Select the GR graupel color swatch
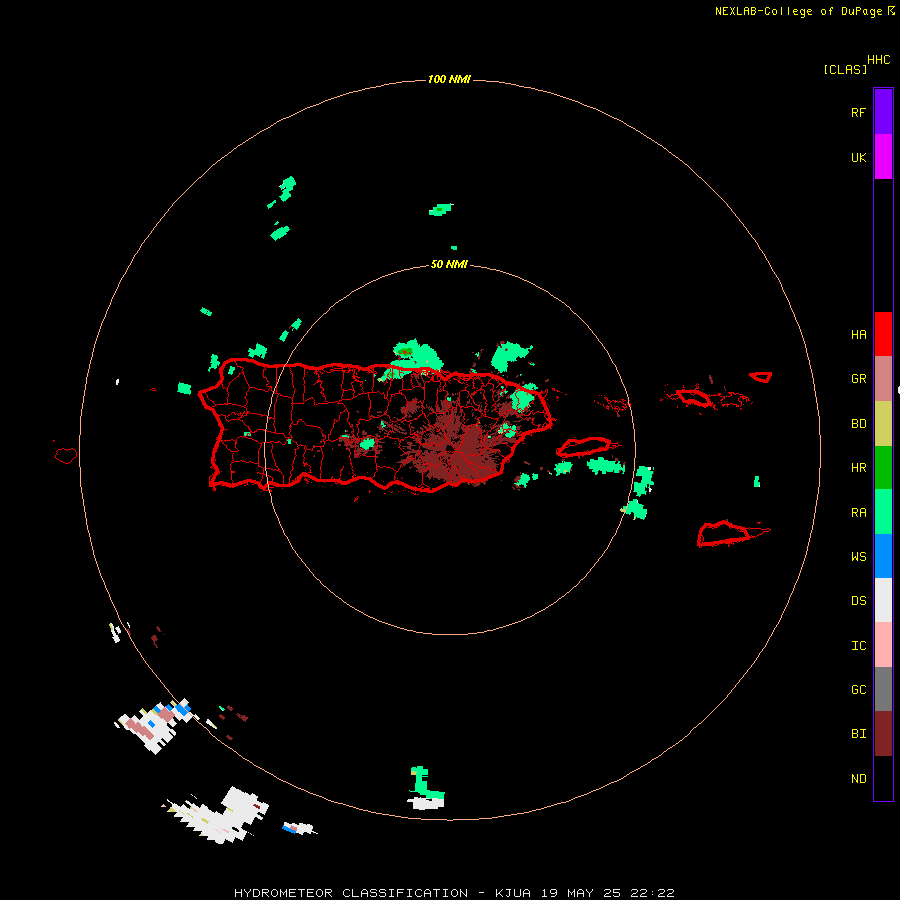Image resolution: width=900 pixels, height=900 pixels. [883, 378]
